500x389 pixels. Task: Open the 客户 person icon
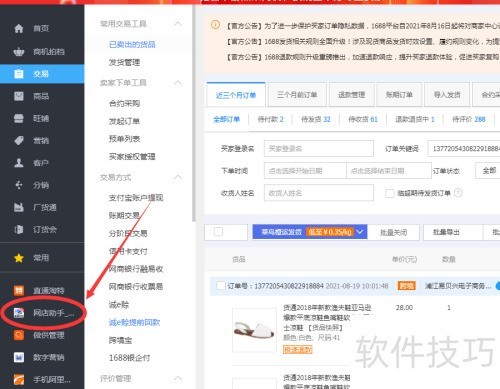(19, 163)
